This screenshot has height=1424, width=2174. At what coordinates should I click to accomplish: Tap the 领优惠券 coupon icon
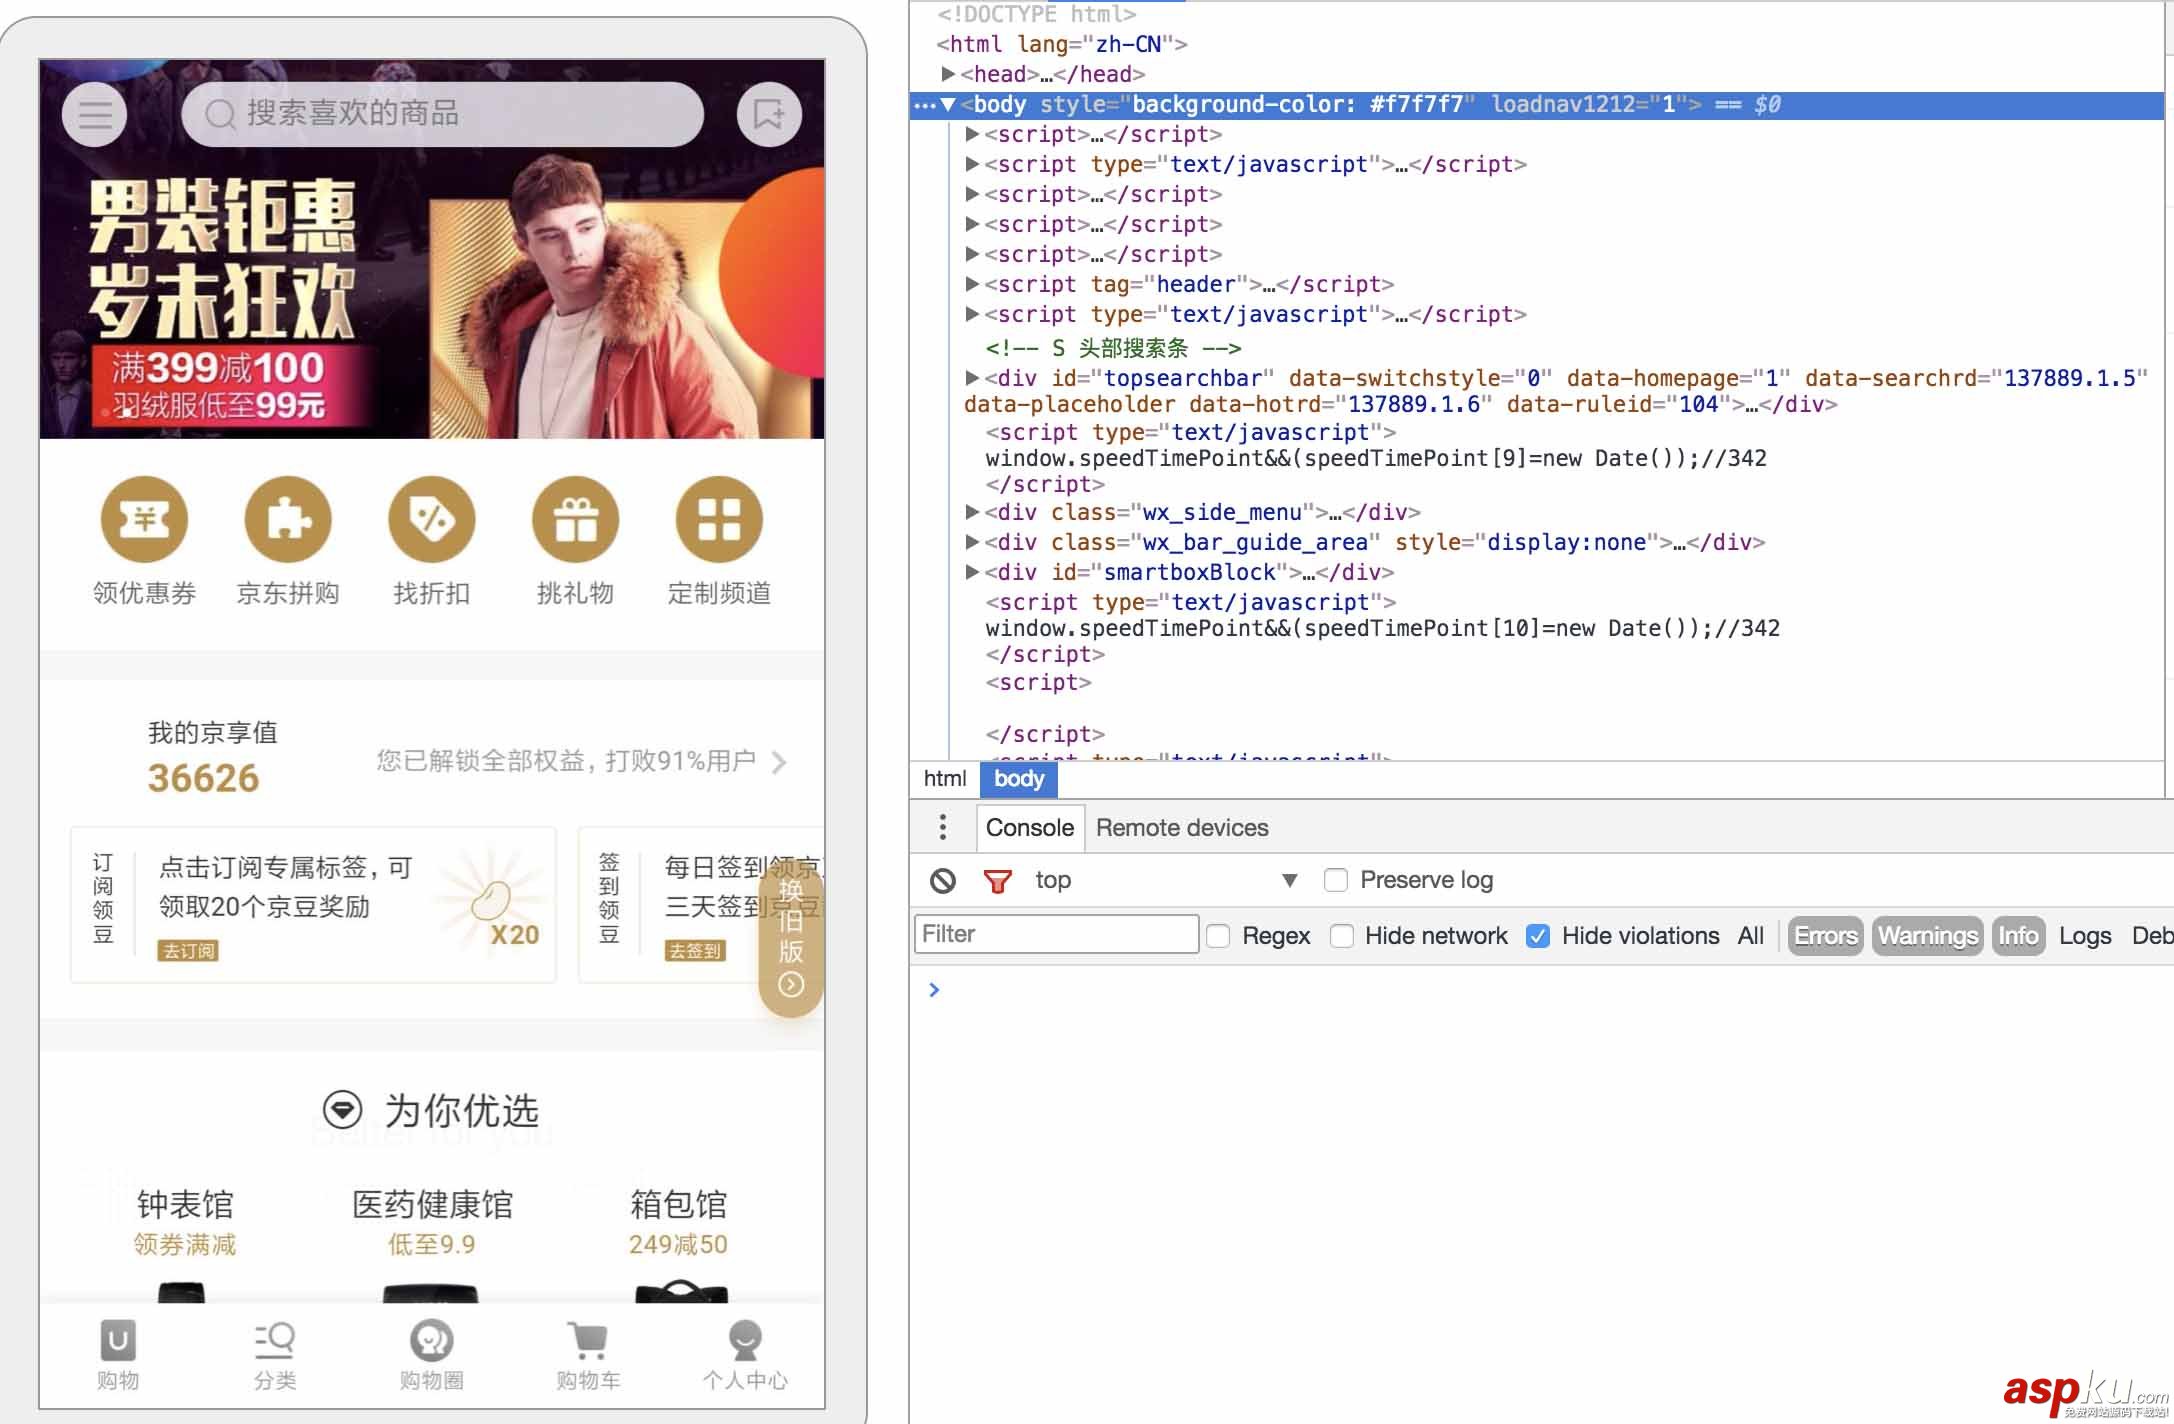click(x=144, y=519)
